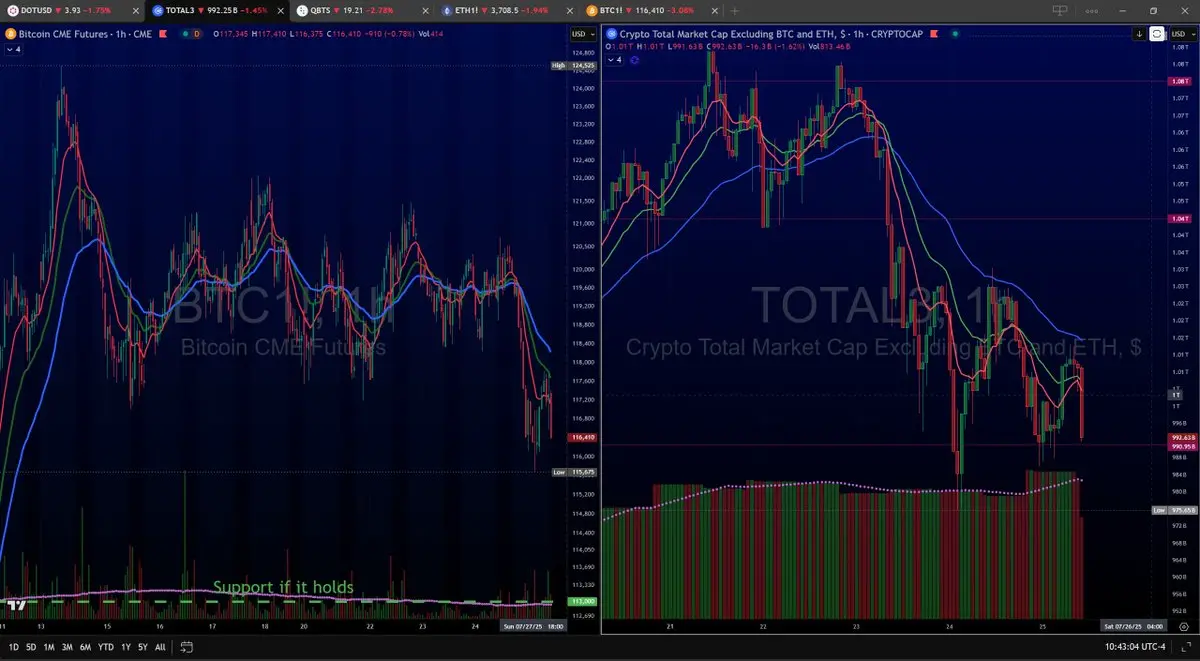Screen dimensions: 1200x661
Task: Click the red flag icon on TOTAL3 title
Action: pos(934,34)
